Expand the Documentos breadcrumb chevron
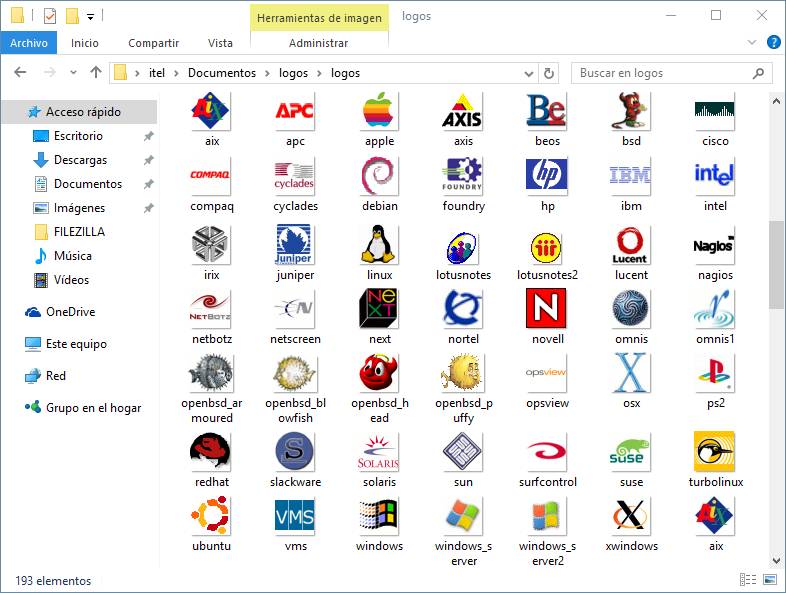This screenshot has width=786, height=593. coord(267,74)
